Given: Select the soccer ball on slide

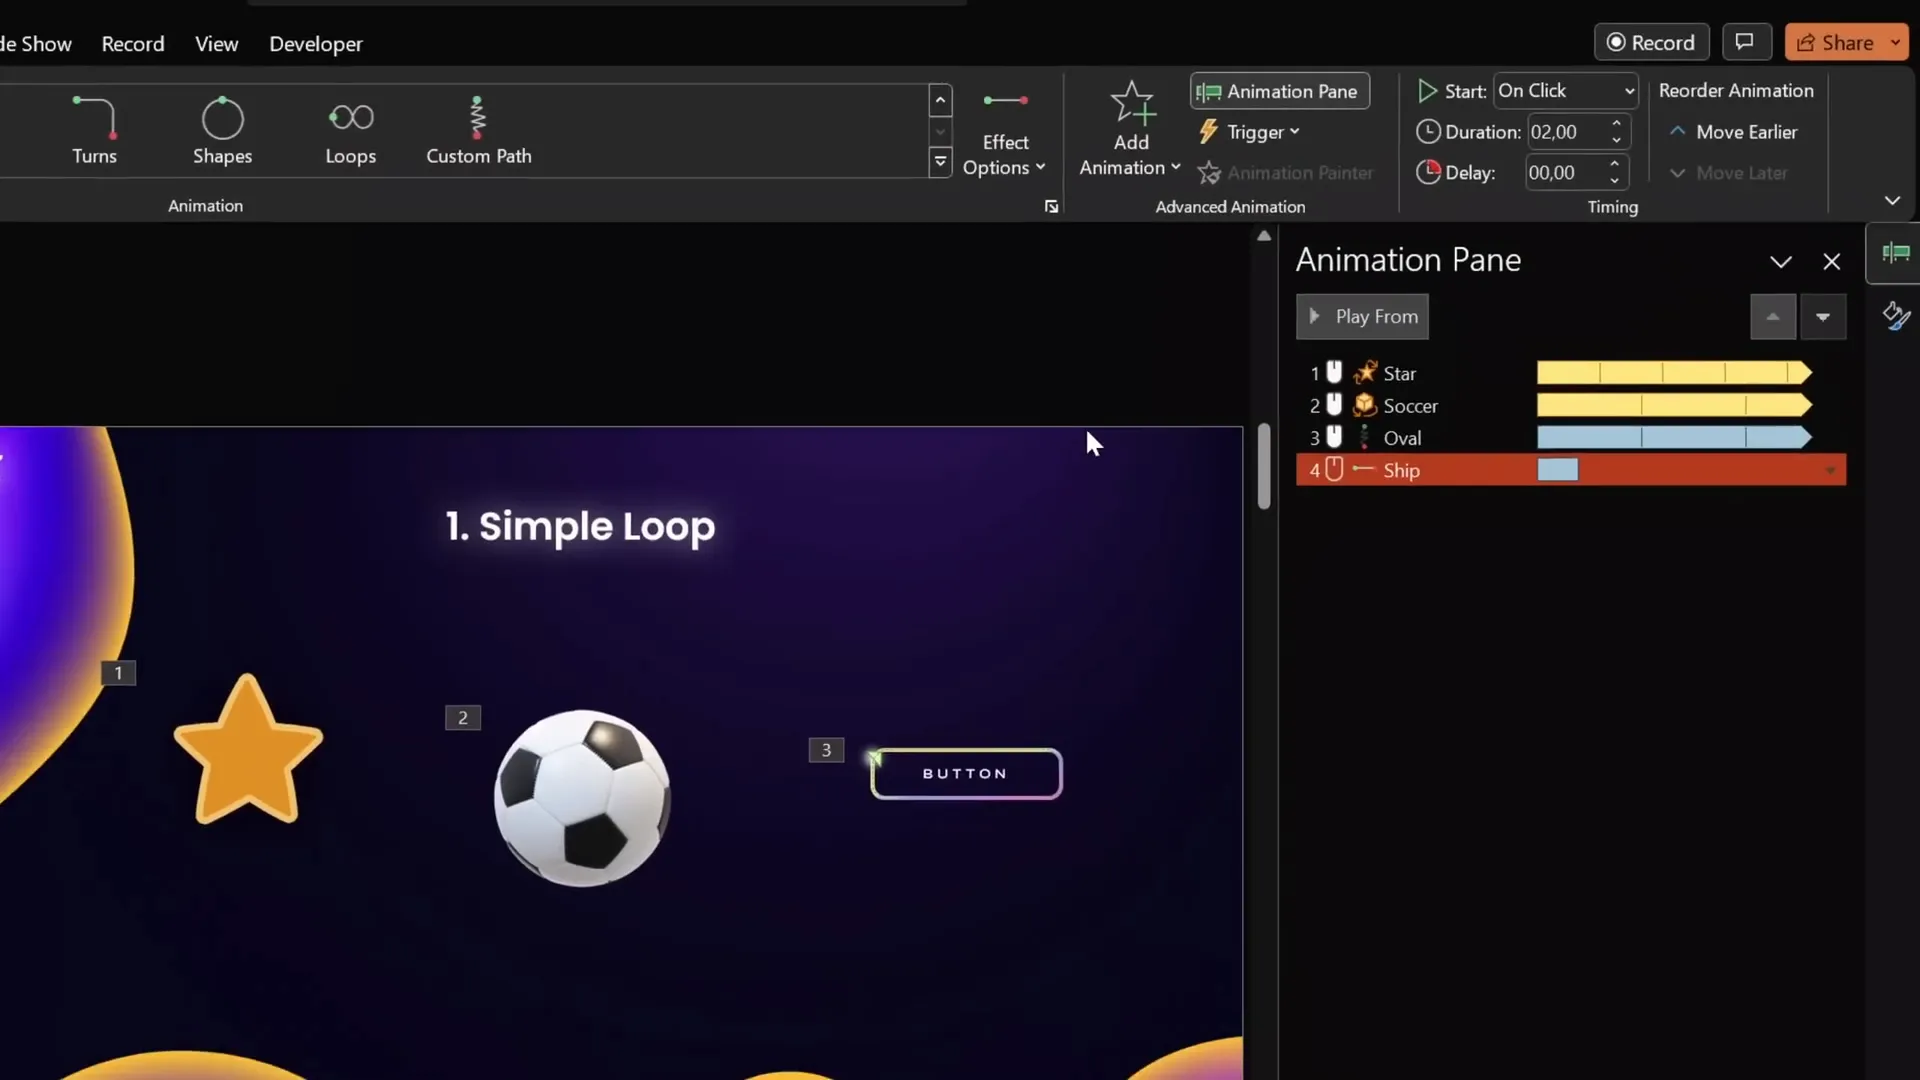Looking at the screenshot, I should (582, 798).
